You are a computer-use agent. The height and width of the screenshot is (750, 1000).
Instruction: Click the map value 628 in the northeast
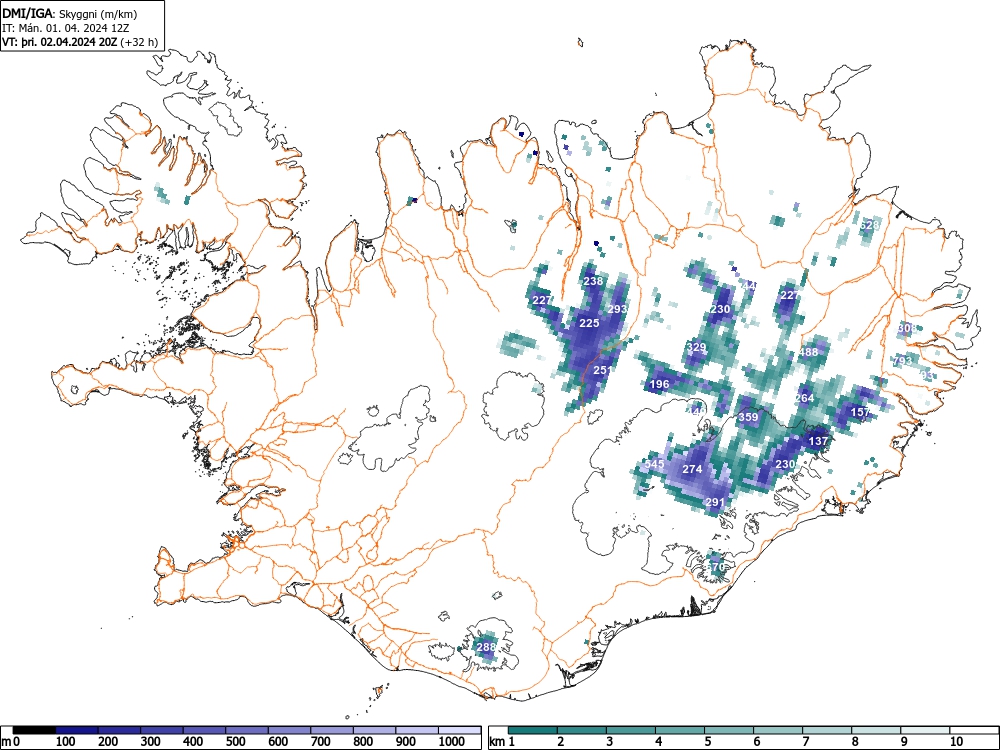pyautogui.click(x=869, y=225)
